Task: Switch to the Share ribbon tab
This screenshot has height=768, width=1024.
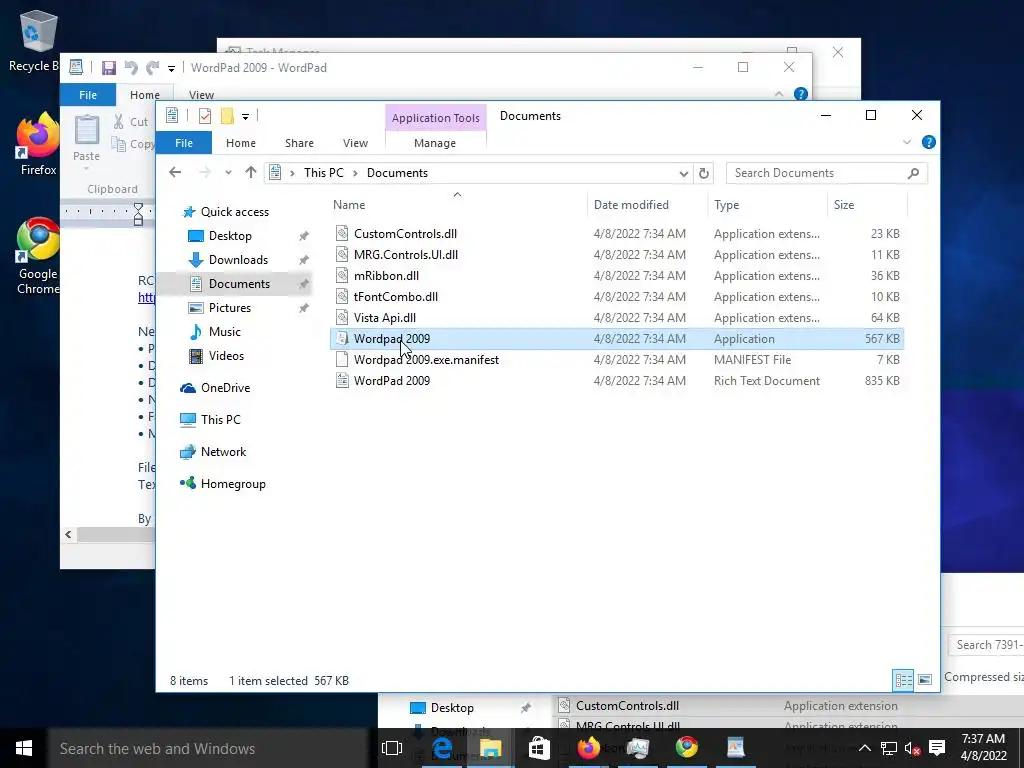Action: pos(299,143)
